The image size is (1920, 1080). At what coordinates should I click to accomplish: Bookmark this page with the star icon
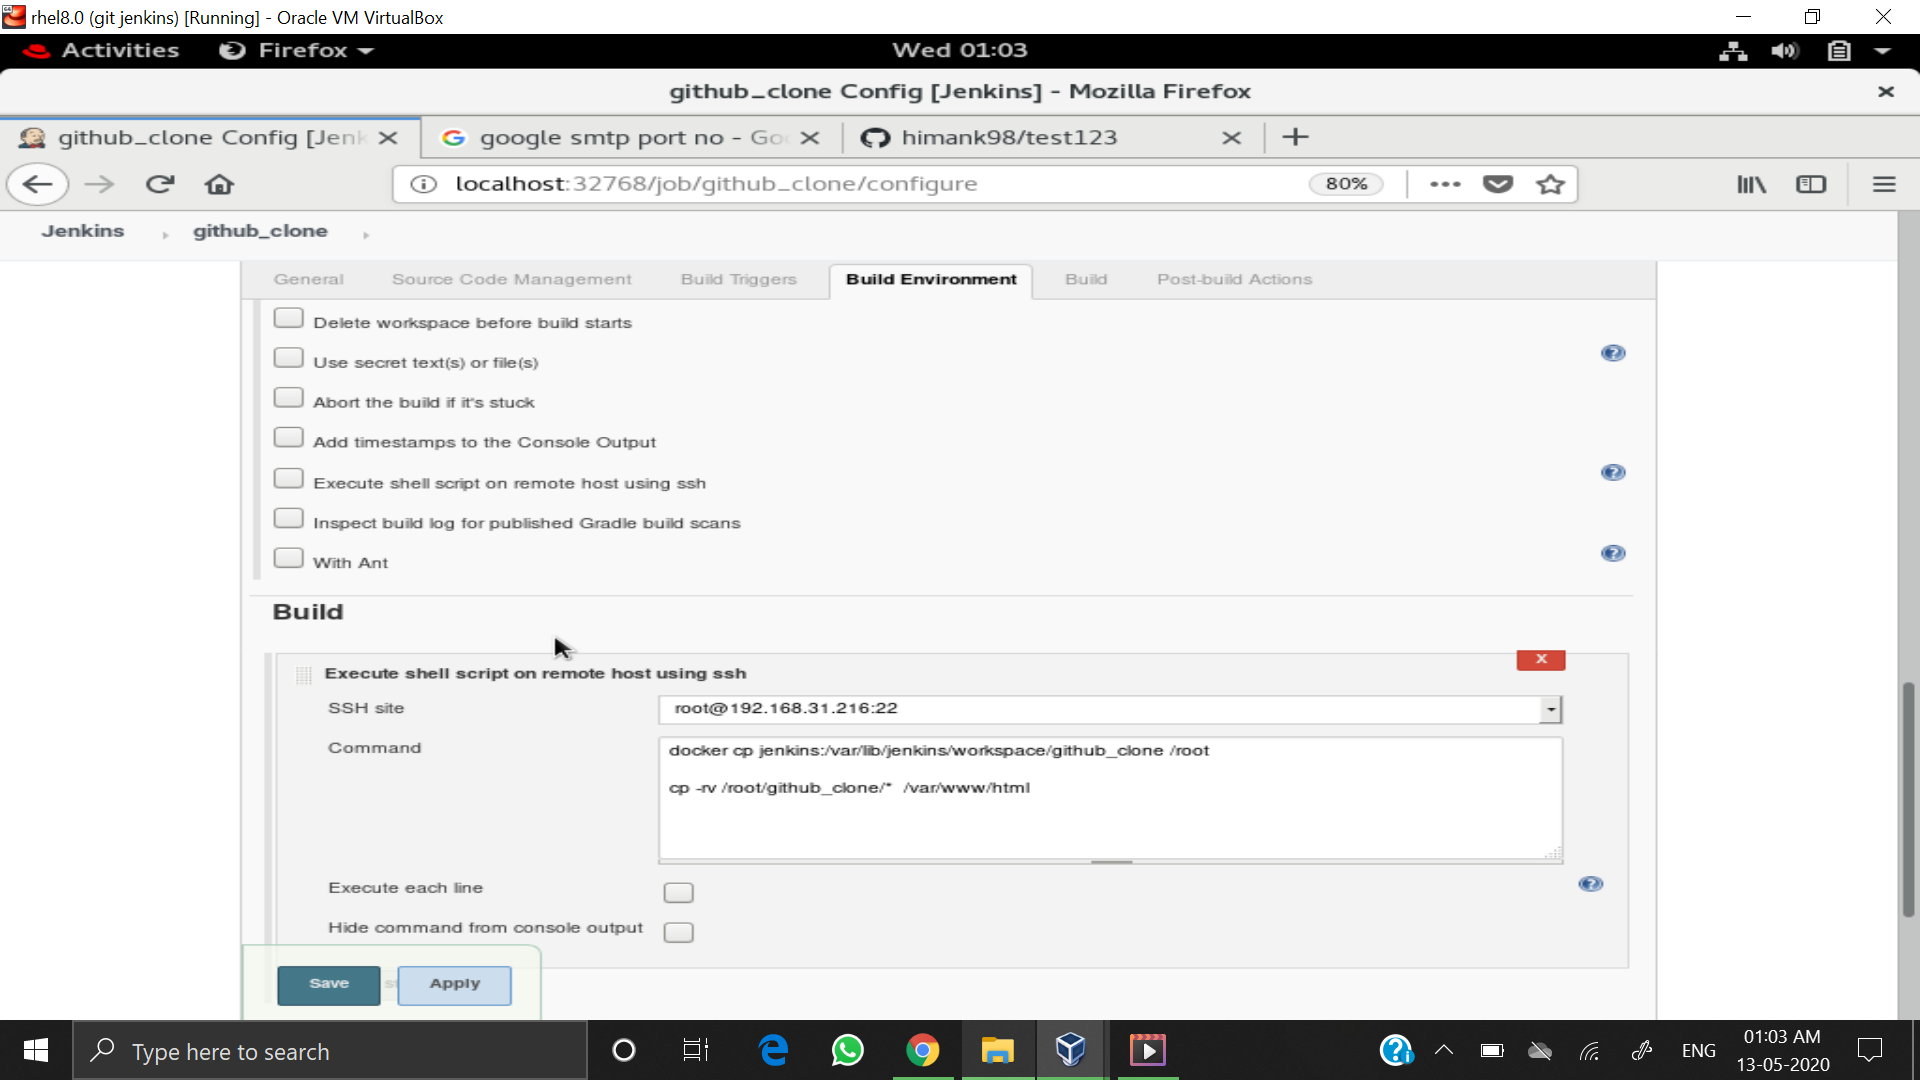[x=1550, y=184]
